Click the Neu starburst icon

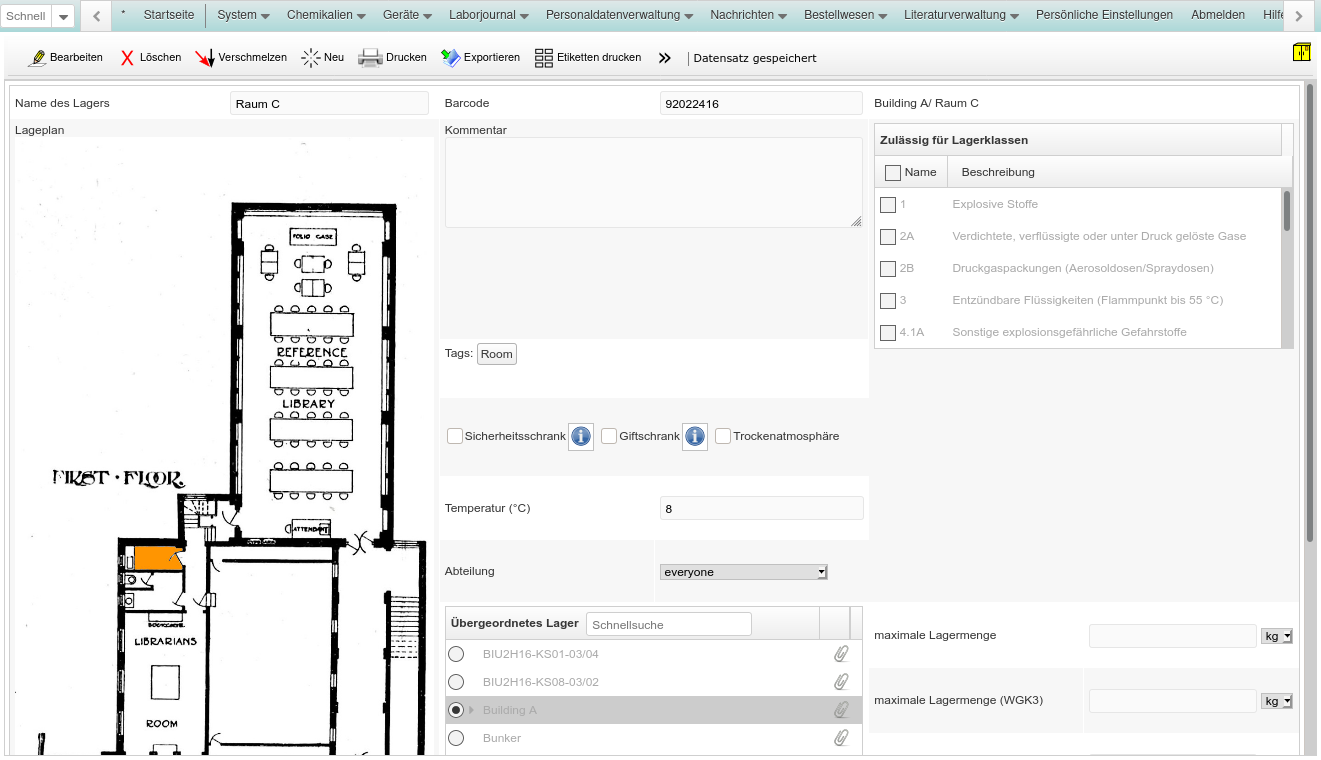311,58
